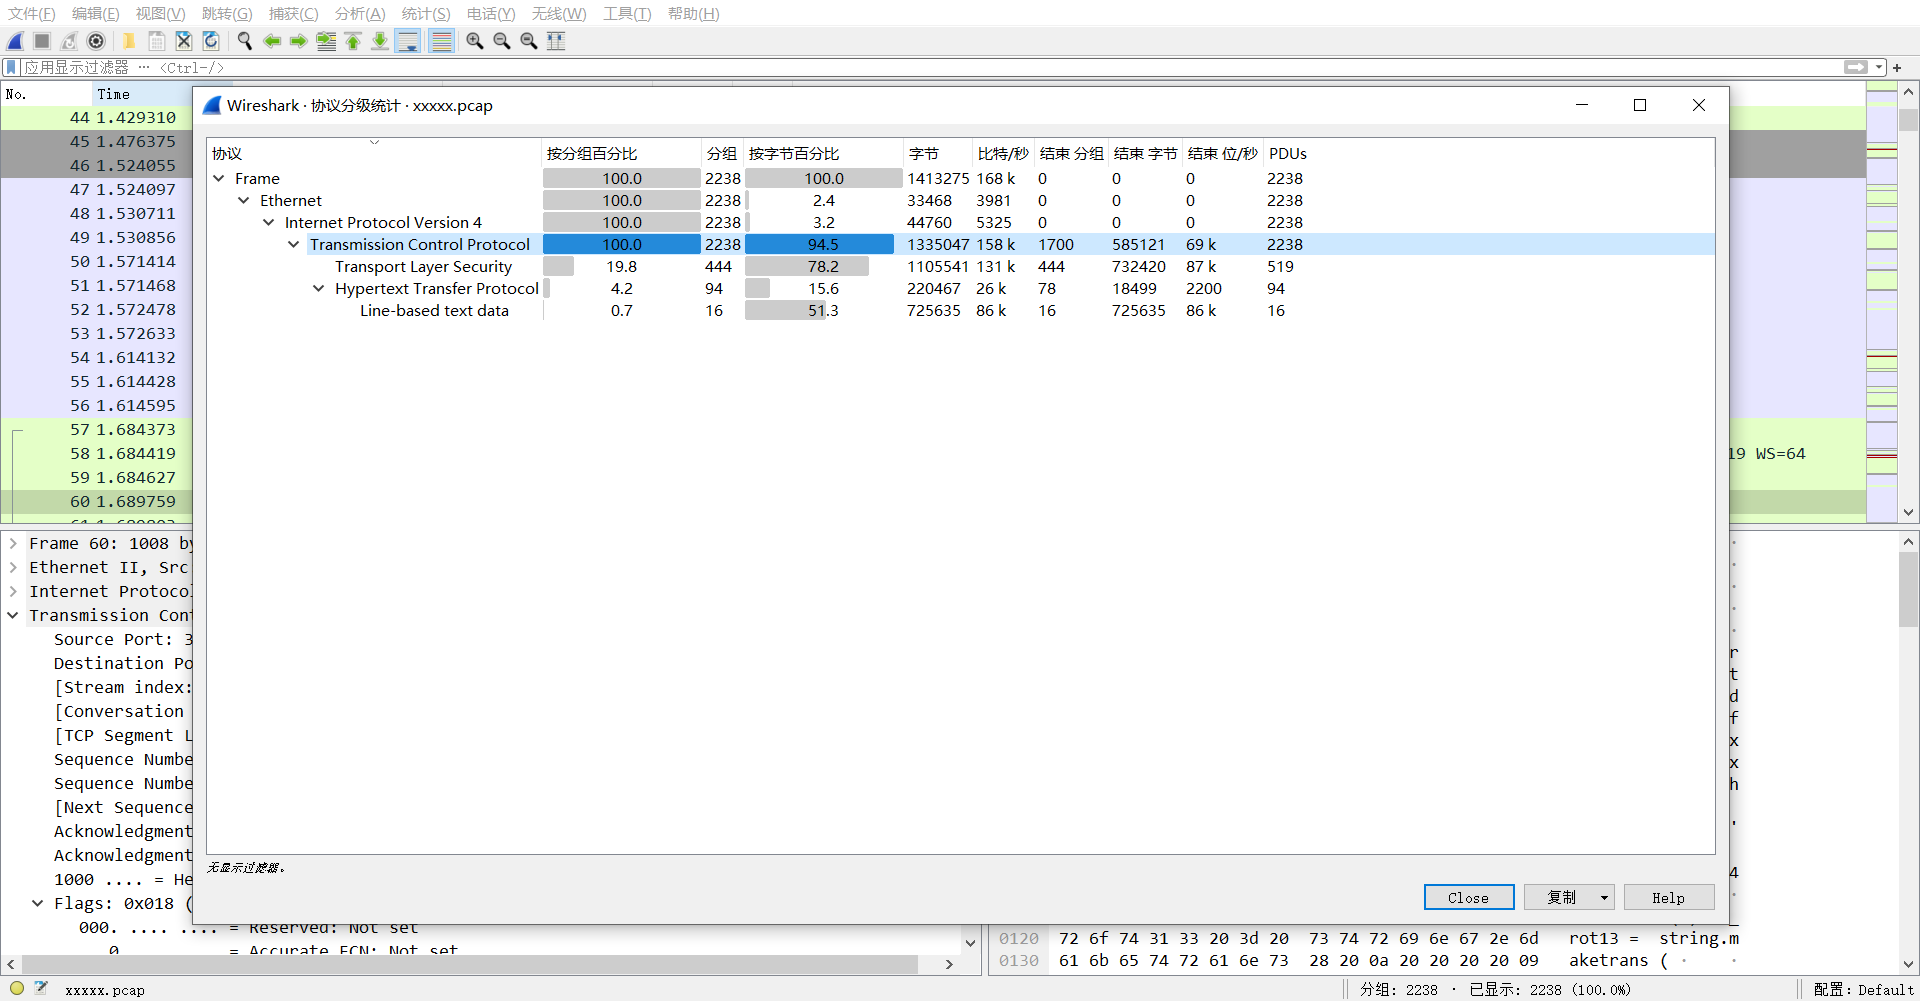Sort by the 字节 column header
1920x1001 pixels.
[x=938, y=153]
